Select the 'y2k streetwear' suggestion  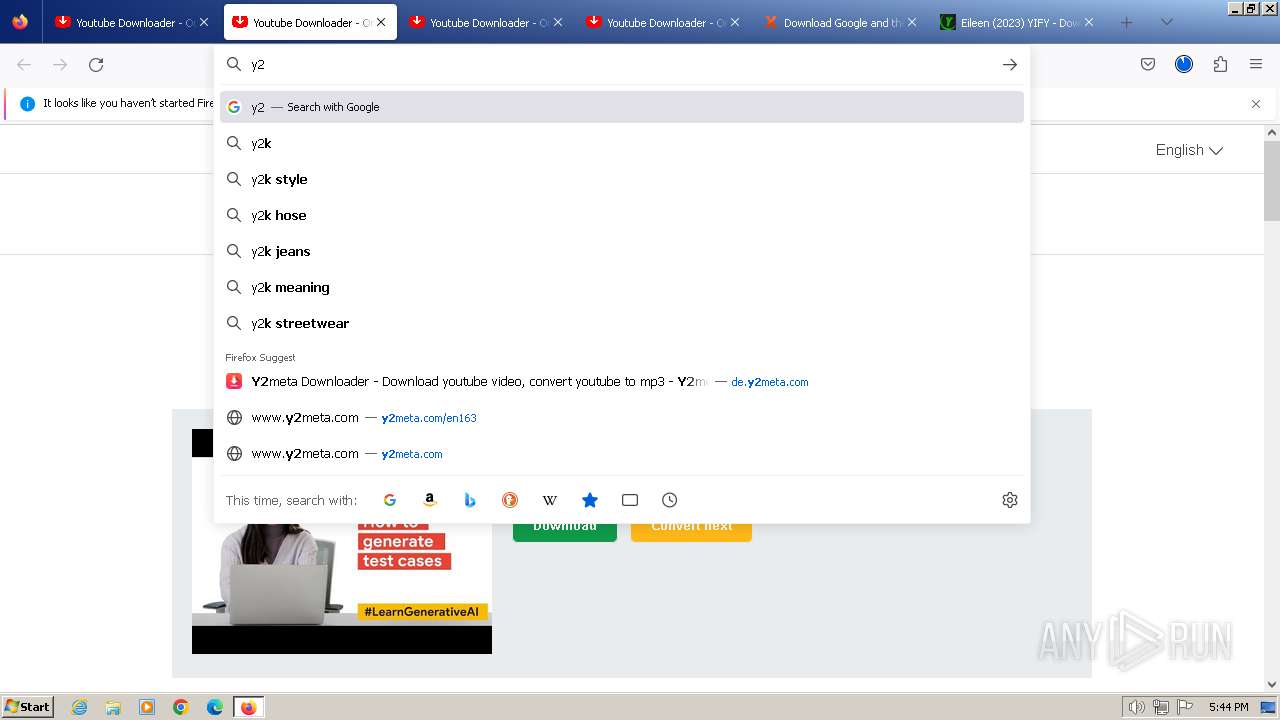622,323
